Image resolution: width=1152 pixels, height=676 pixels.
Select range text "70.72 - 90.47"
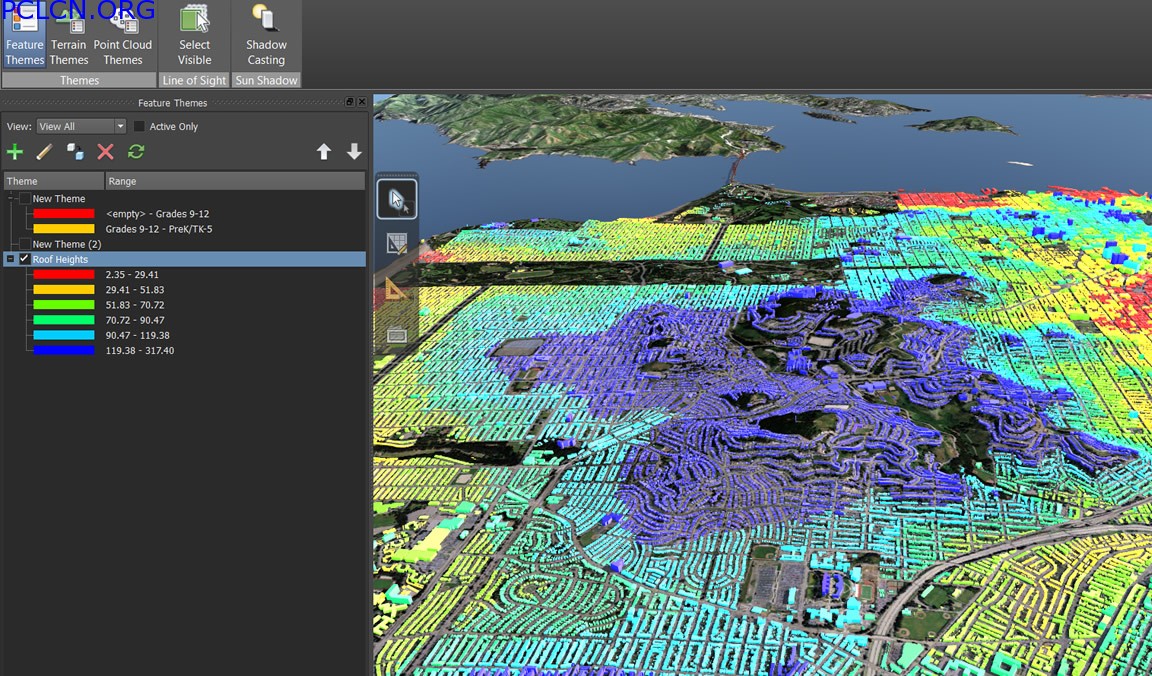[x=135, y=320]
